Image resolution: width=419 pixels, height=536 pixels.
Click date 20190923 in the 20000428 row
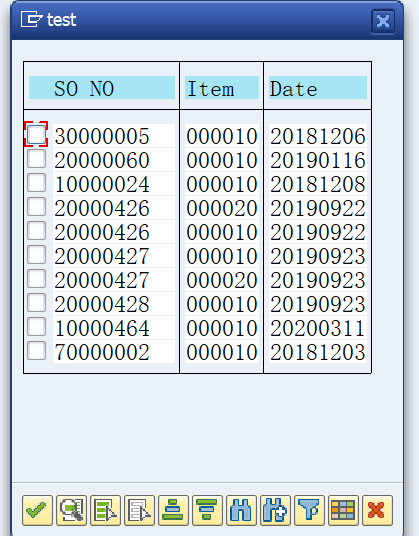click(x=318, y=304)
